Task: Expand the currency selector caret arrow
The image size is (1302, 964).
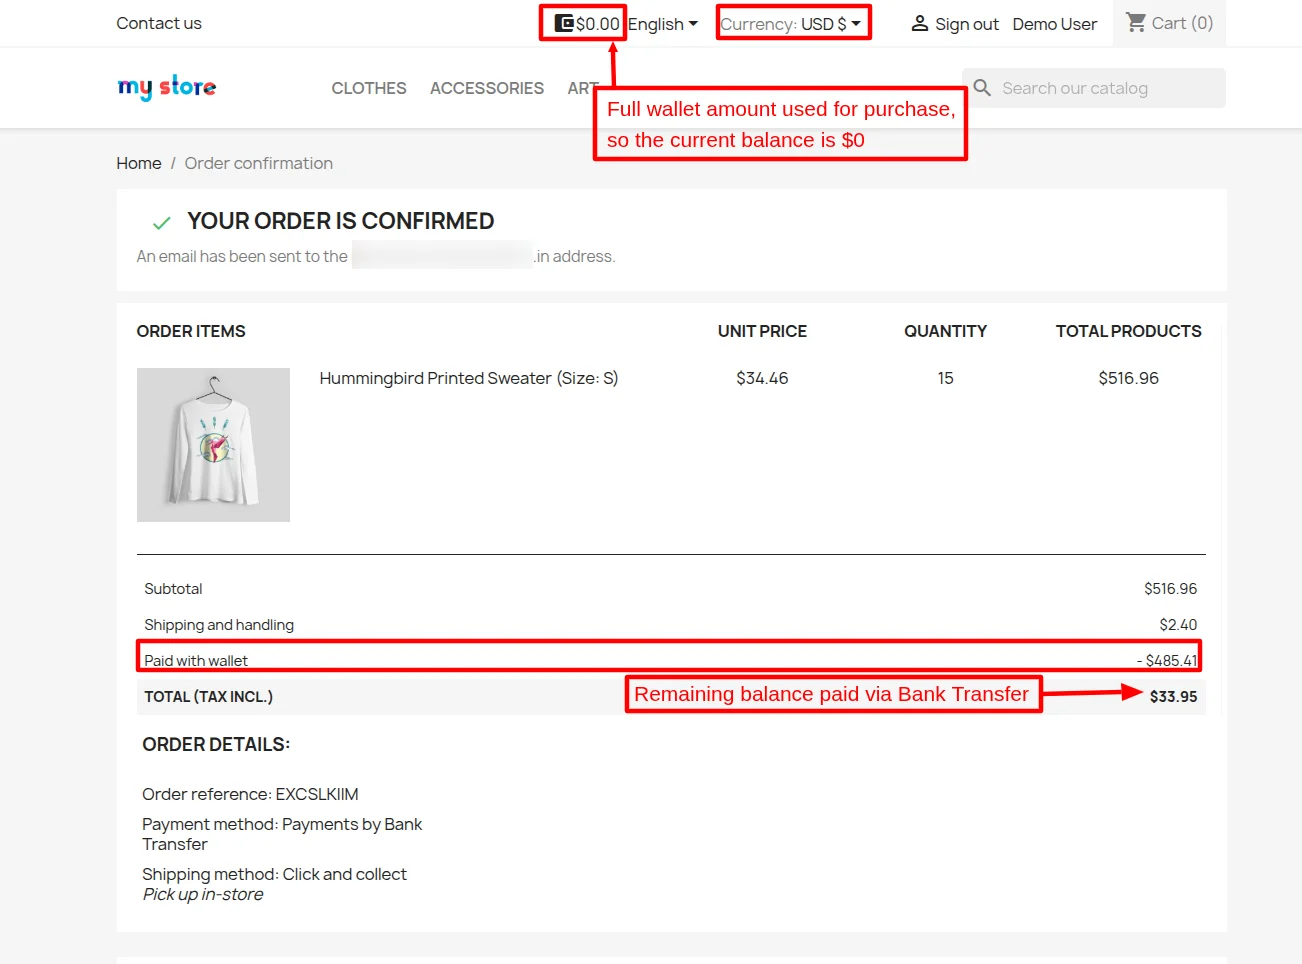Action: click(856, 22)
